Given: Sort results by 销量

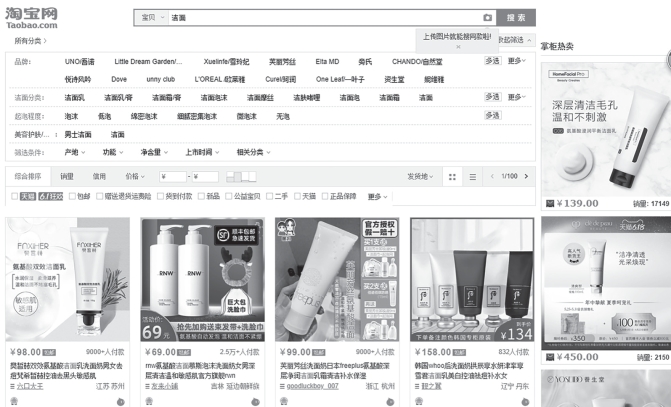Looking at the screenshot, I should [x=67, y=176].
